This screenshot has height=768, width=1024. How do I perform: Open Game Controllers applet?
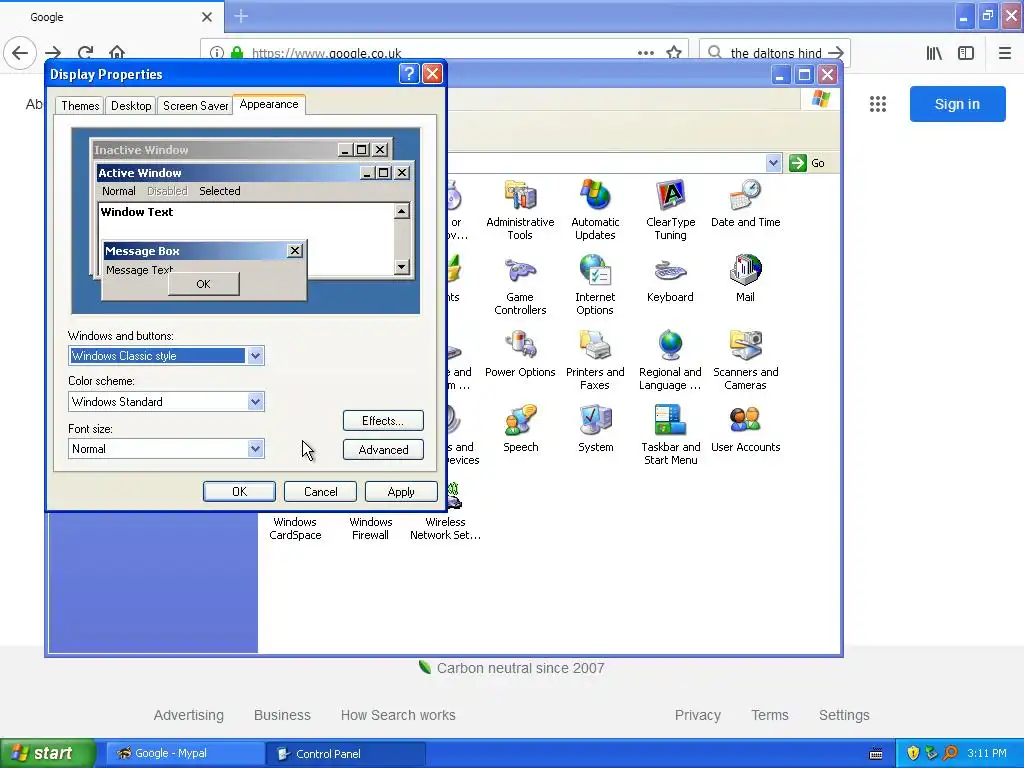click(520, 285)
